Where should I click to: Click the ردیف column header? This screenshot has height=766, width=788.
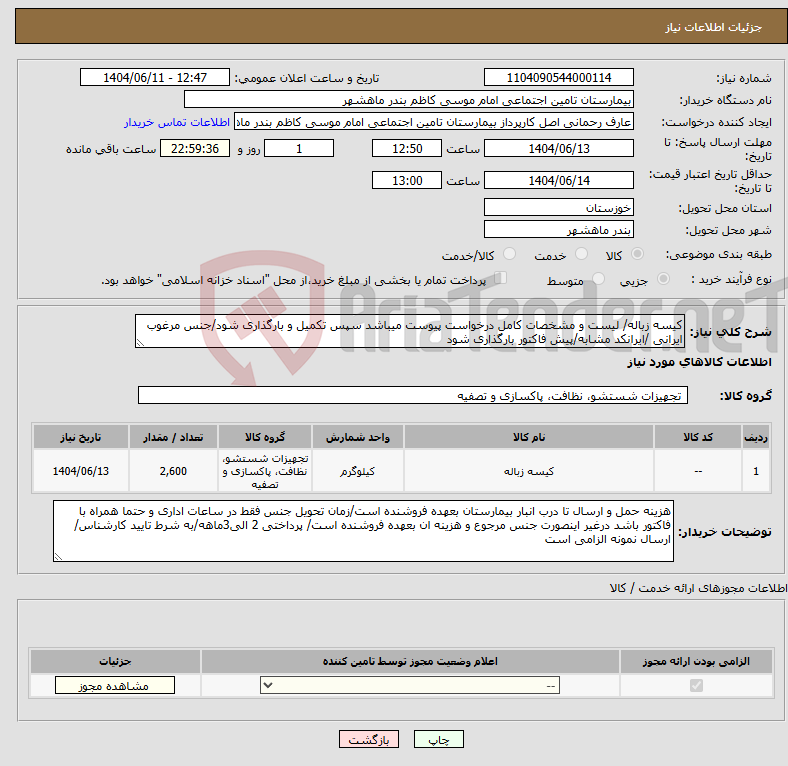pyautogui.click(x=755, y=437)
